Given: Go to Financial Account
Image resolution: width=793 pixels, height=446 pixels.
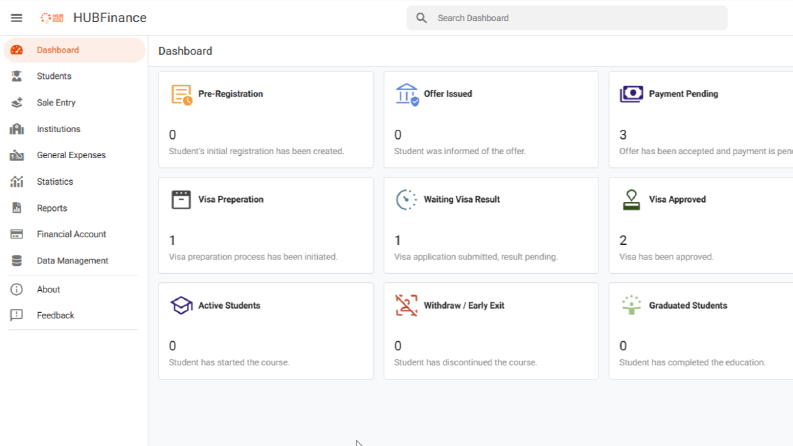Looking at the screenshot, I should pos(74,234).
